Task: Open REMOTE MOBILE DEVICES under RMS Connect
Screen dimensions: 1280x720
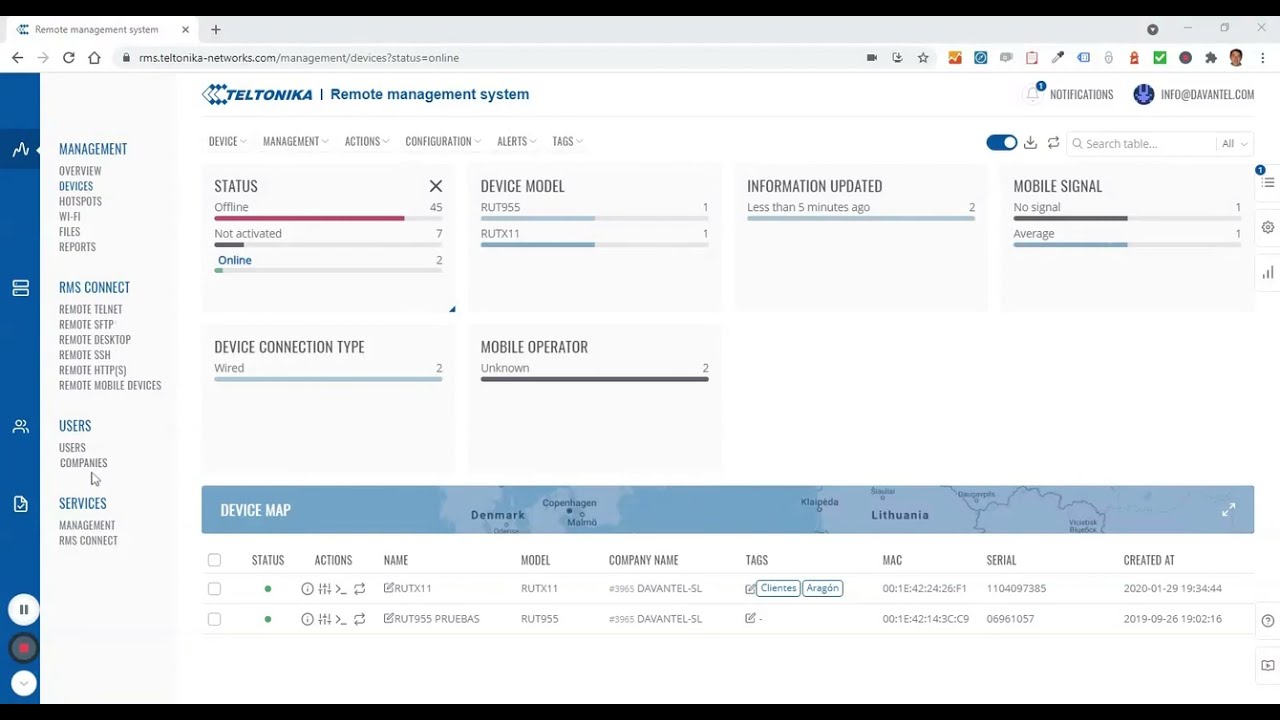Action: [x=110, y=386]
